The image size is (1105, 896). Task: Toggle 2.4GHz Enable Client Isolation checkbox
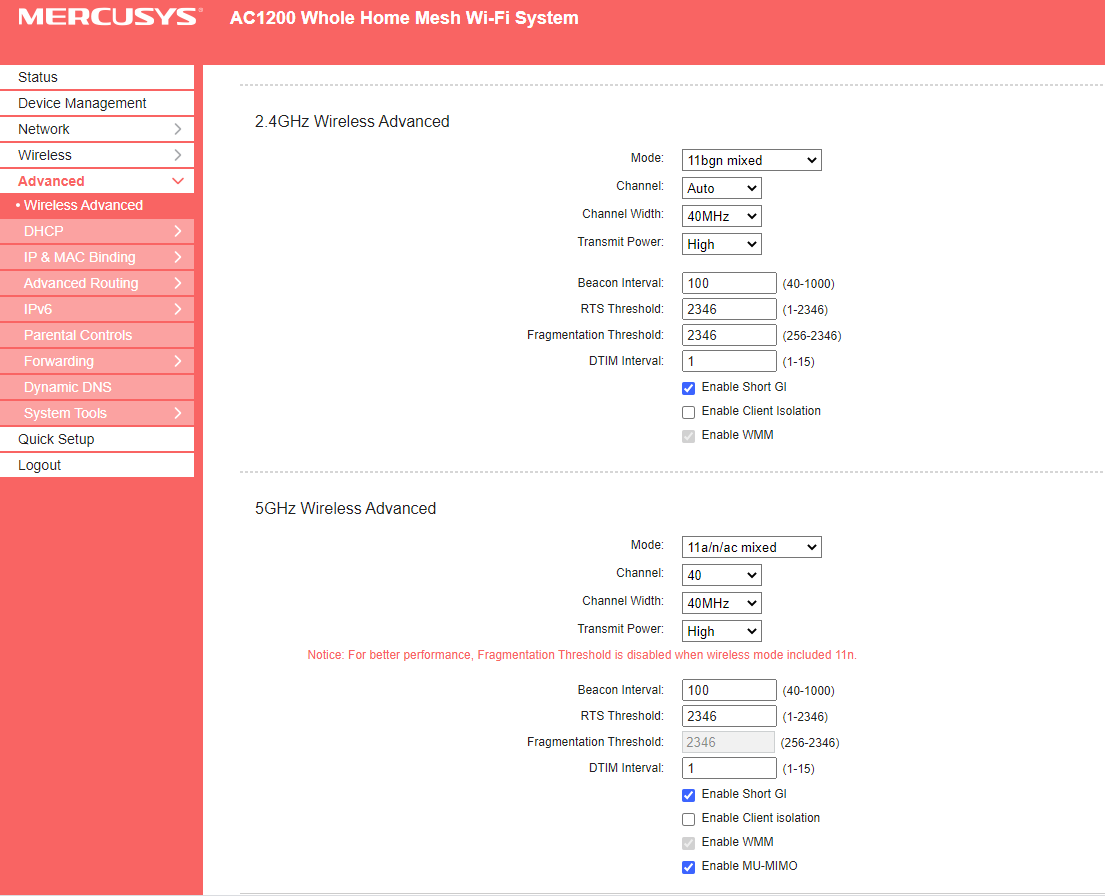[x=689, y=412]
